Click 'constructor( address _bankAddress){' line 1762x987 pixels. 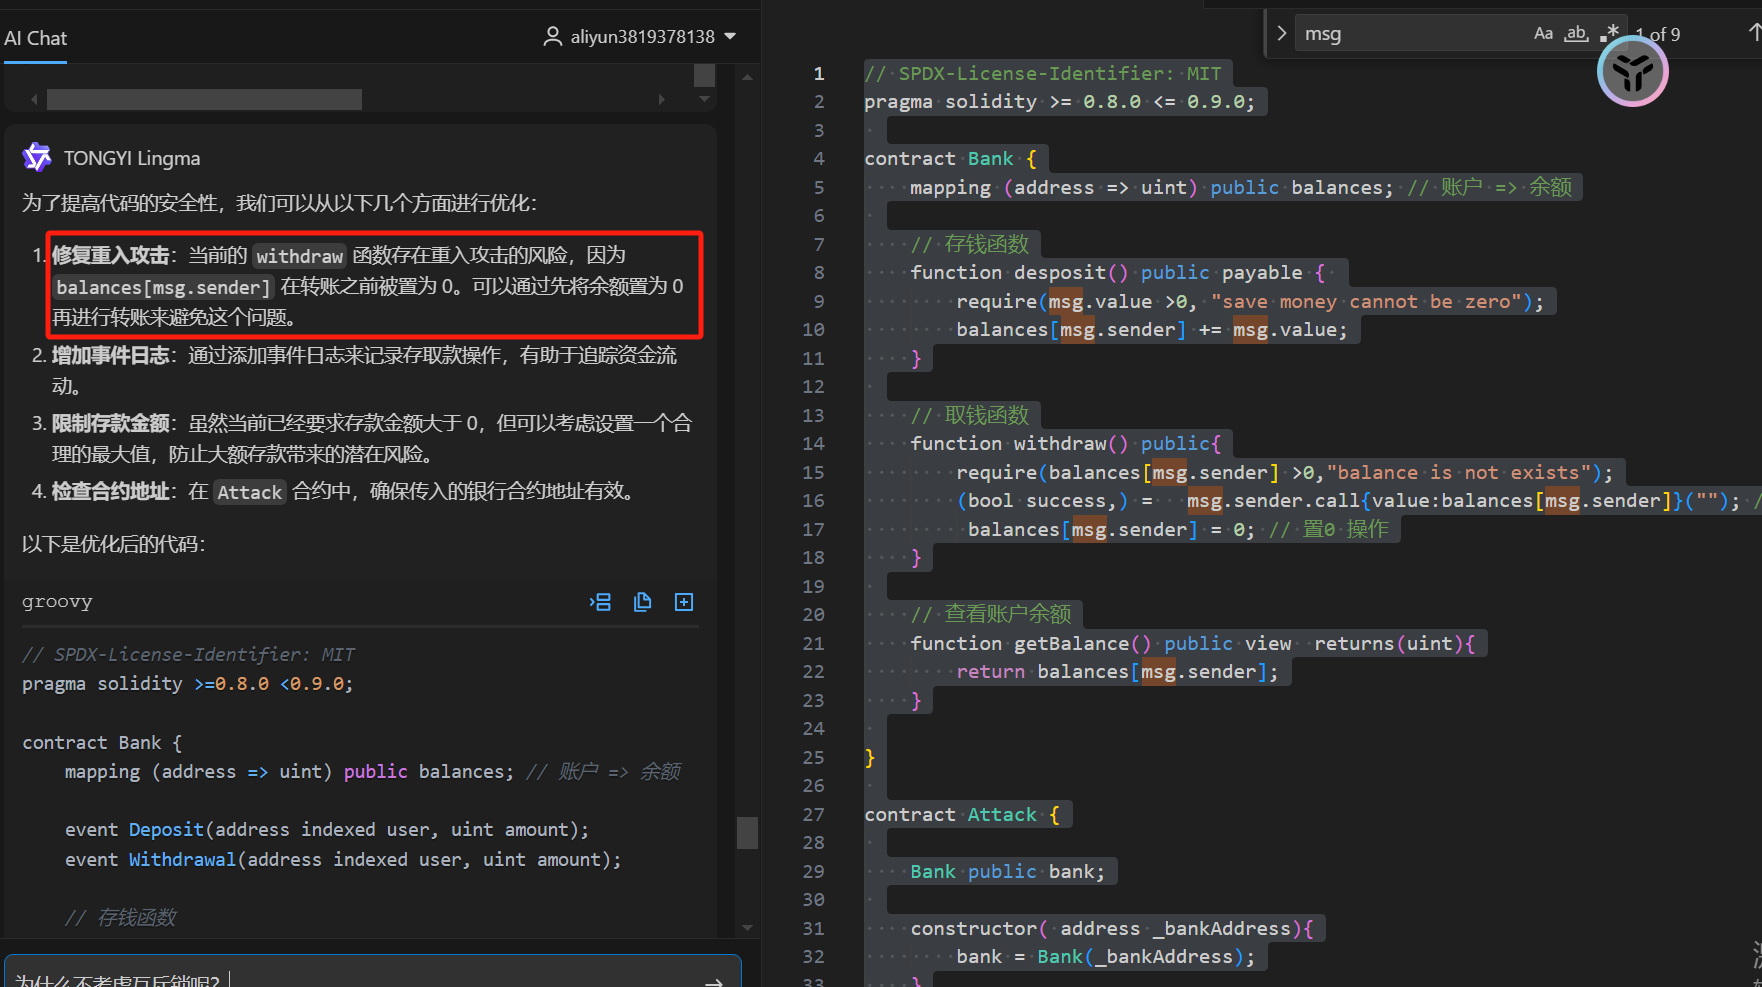[1112, 928]
